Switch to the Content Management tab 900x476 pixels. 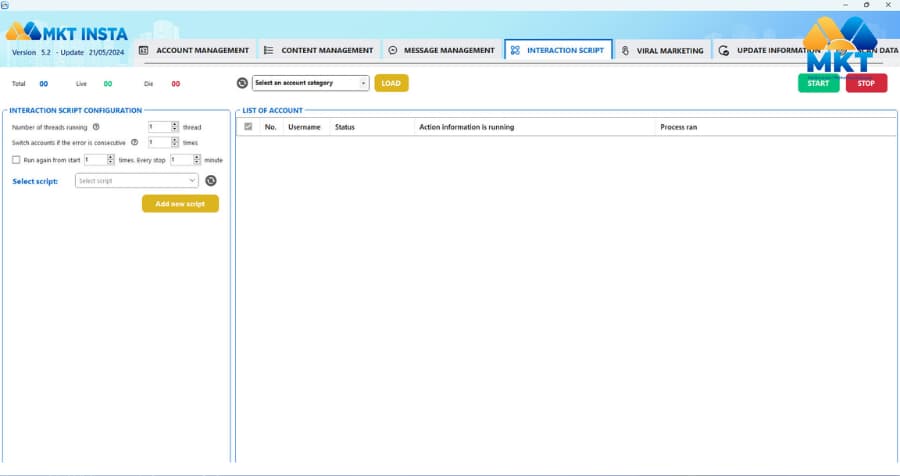click(319, 51)
